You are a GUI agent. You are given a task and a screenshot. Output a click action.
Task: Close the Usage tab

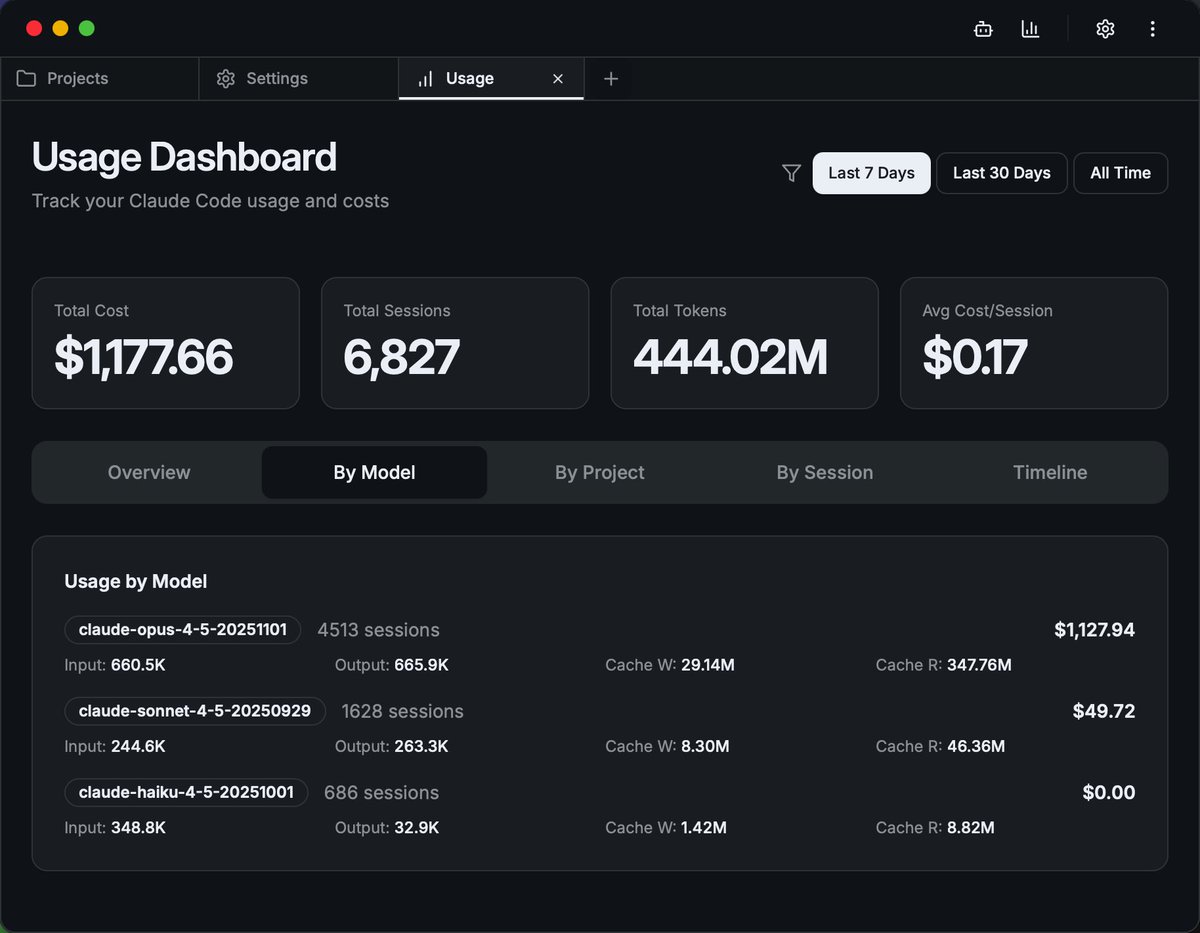pyautogui.click(x=558, y=79)
